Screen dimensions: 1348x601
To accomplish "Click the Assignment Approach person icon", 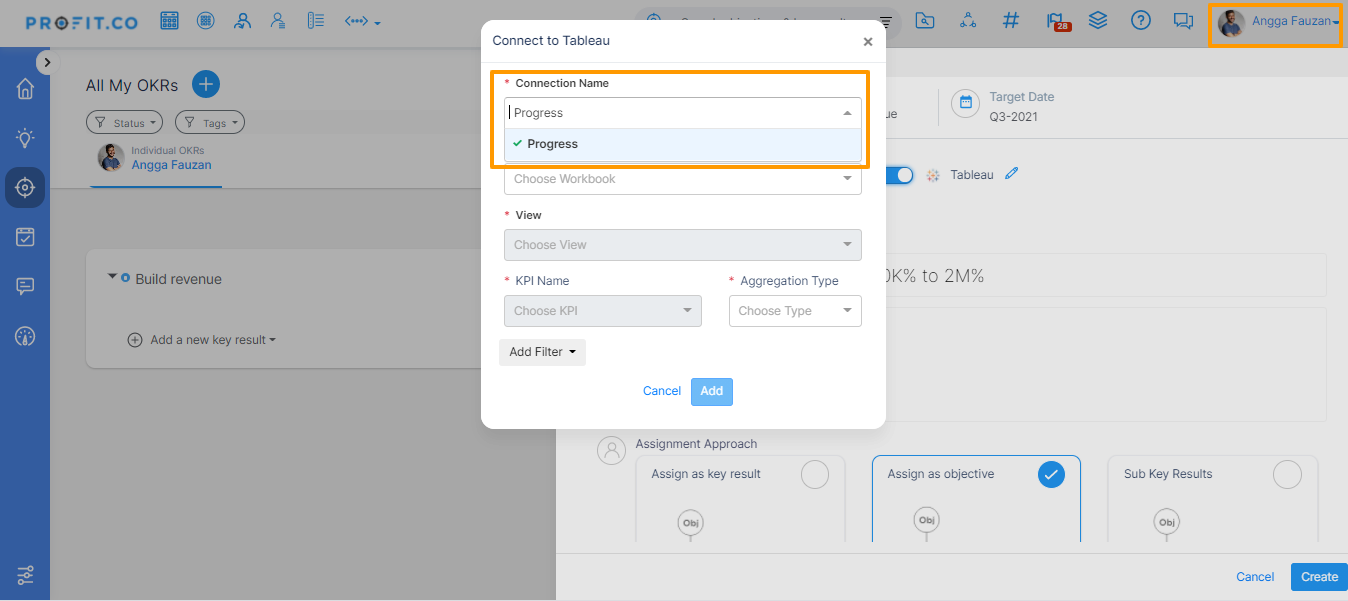I will click(x=611, y=450).
